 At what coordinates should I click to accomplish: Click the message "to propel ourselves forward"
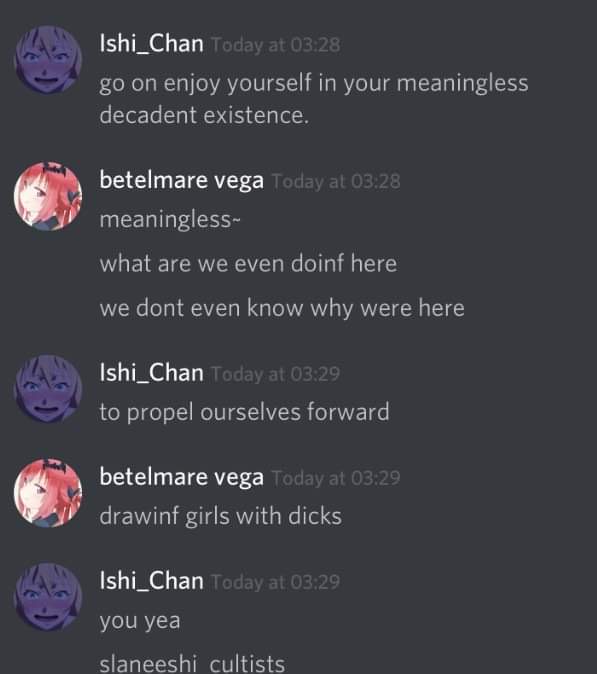click(244, 412)
